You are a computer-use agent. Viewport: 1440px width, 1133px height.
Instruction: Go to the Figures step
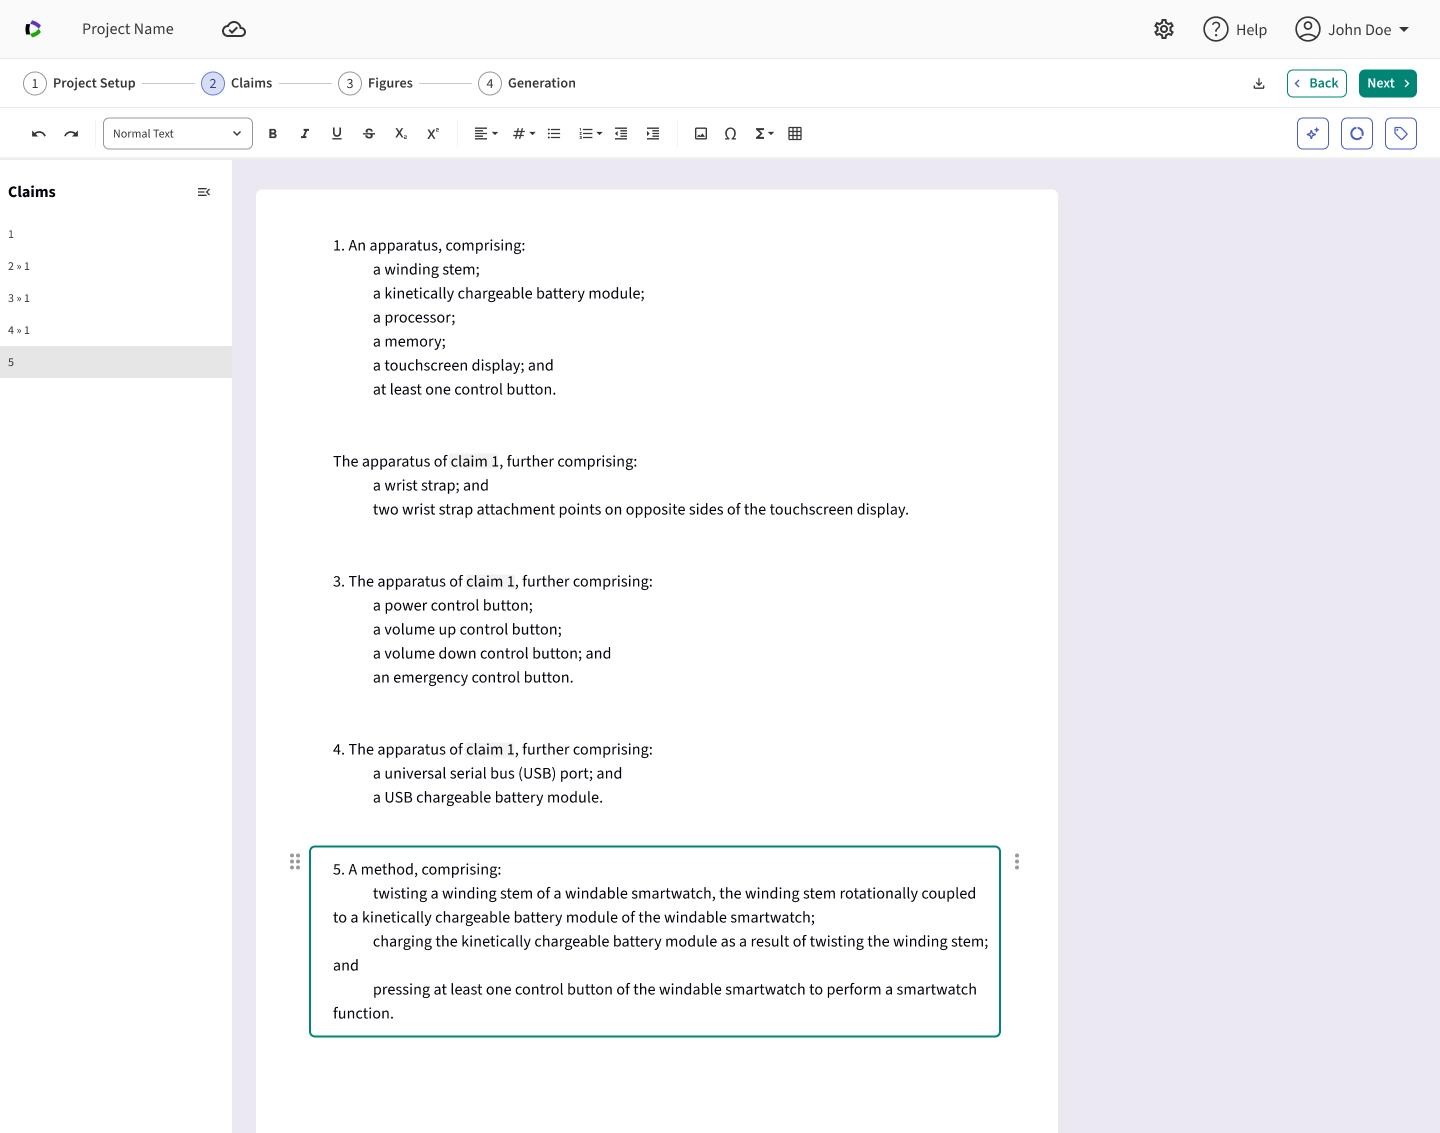[376, 84]
